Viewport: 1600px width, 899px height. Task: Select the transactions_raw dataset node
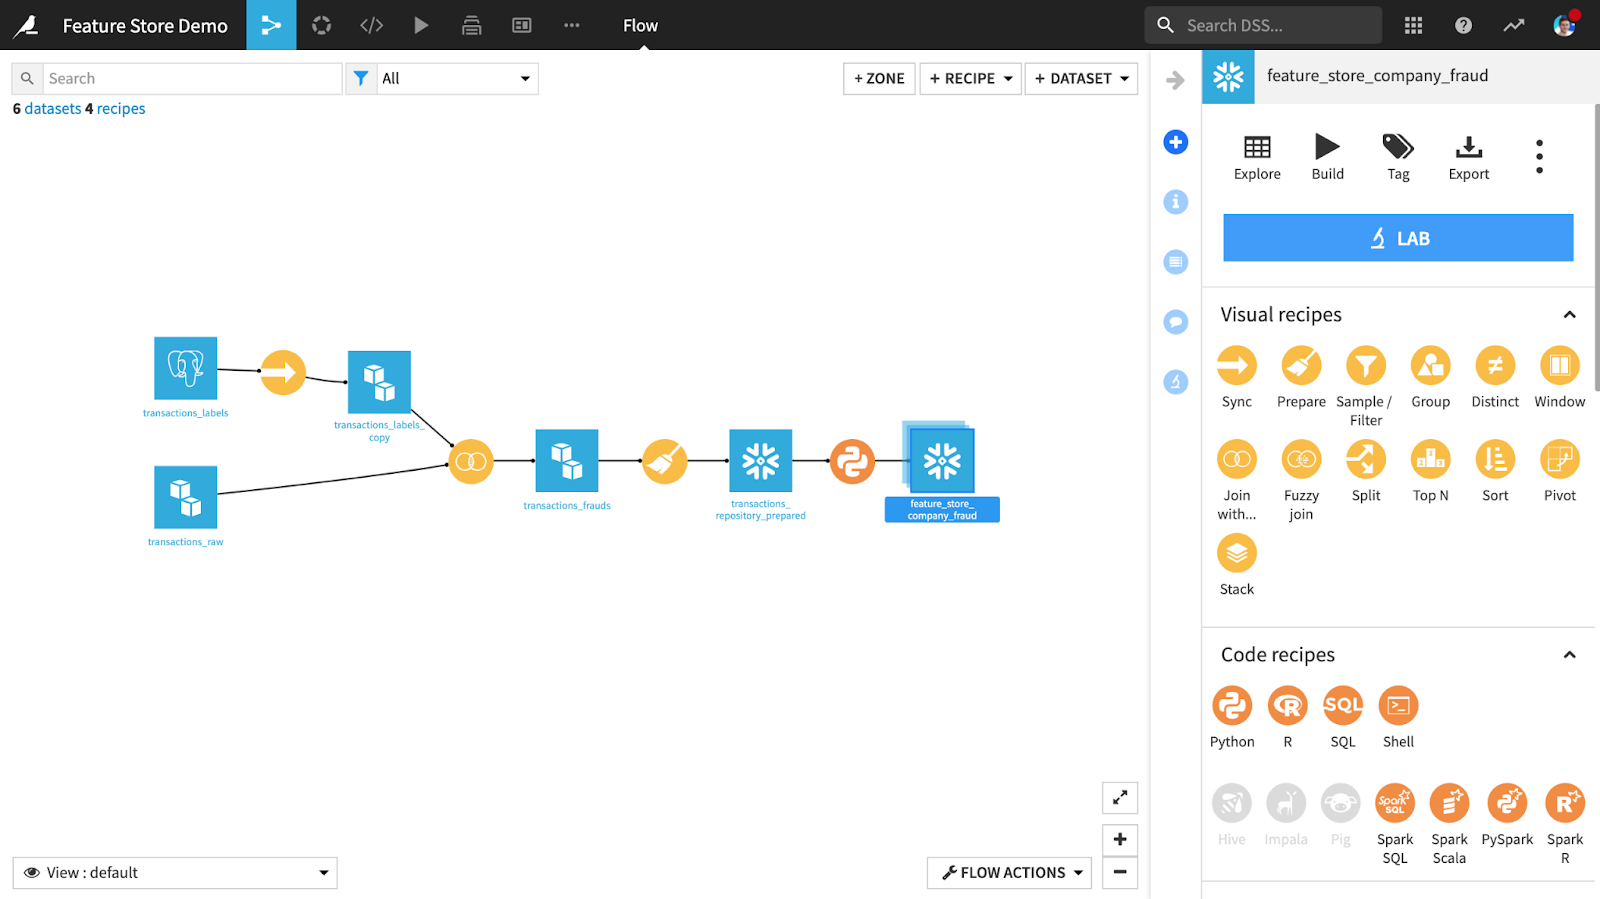[x=185, y=497]
